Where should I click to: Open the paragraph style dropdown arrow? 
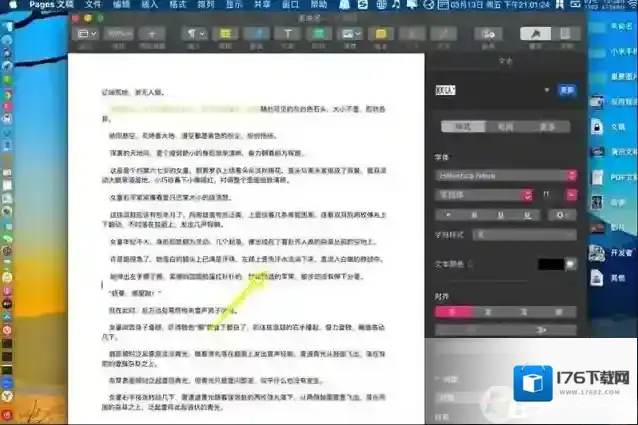coord(546,90)
